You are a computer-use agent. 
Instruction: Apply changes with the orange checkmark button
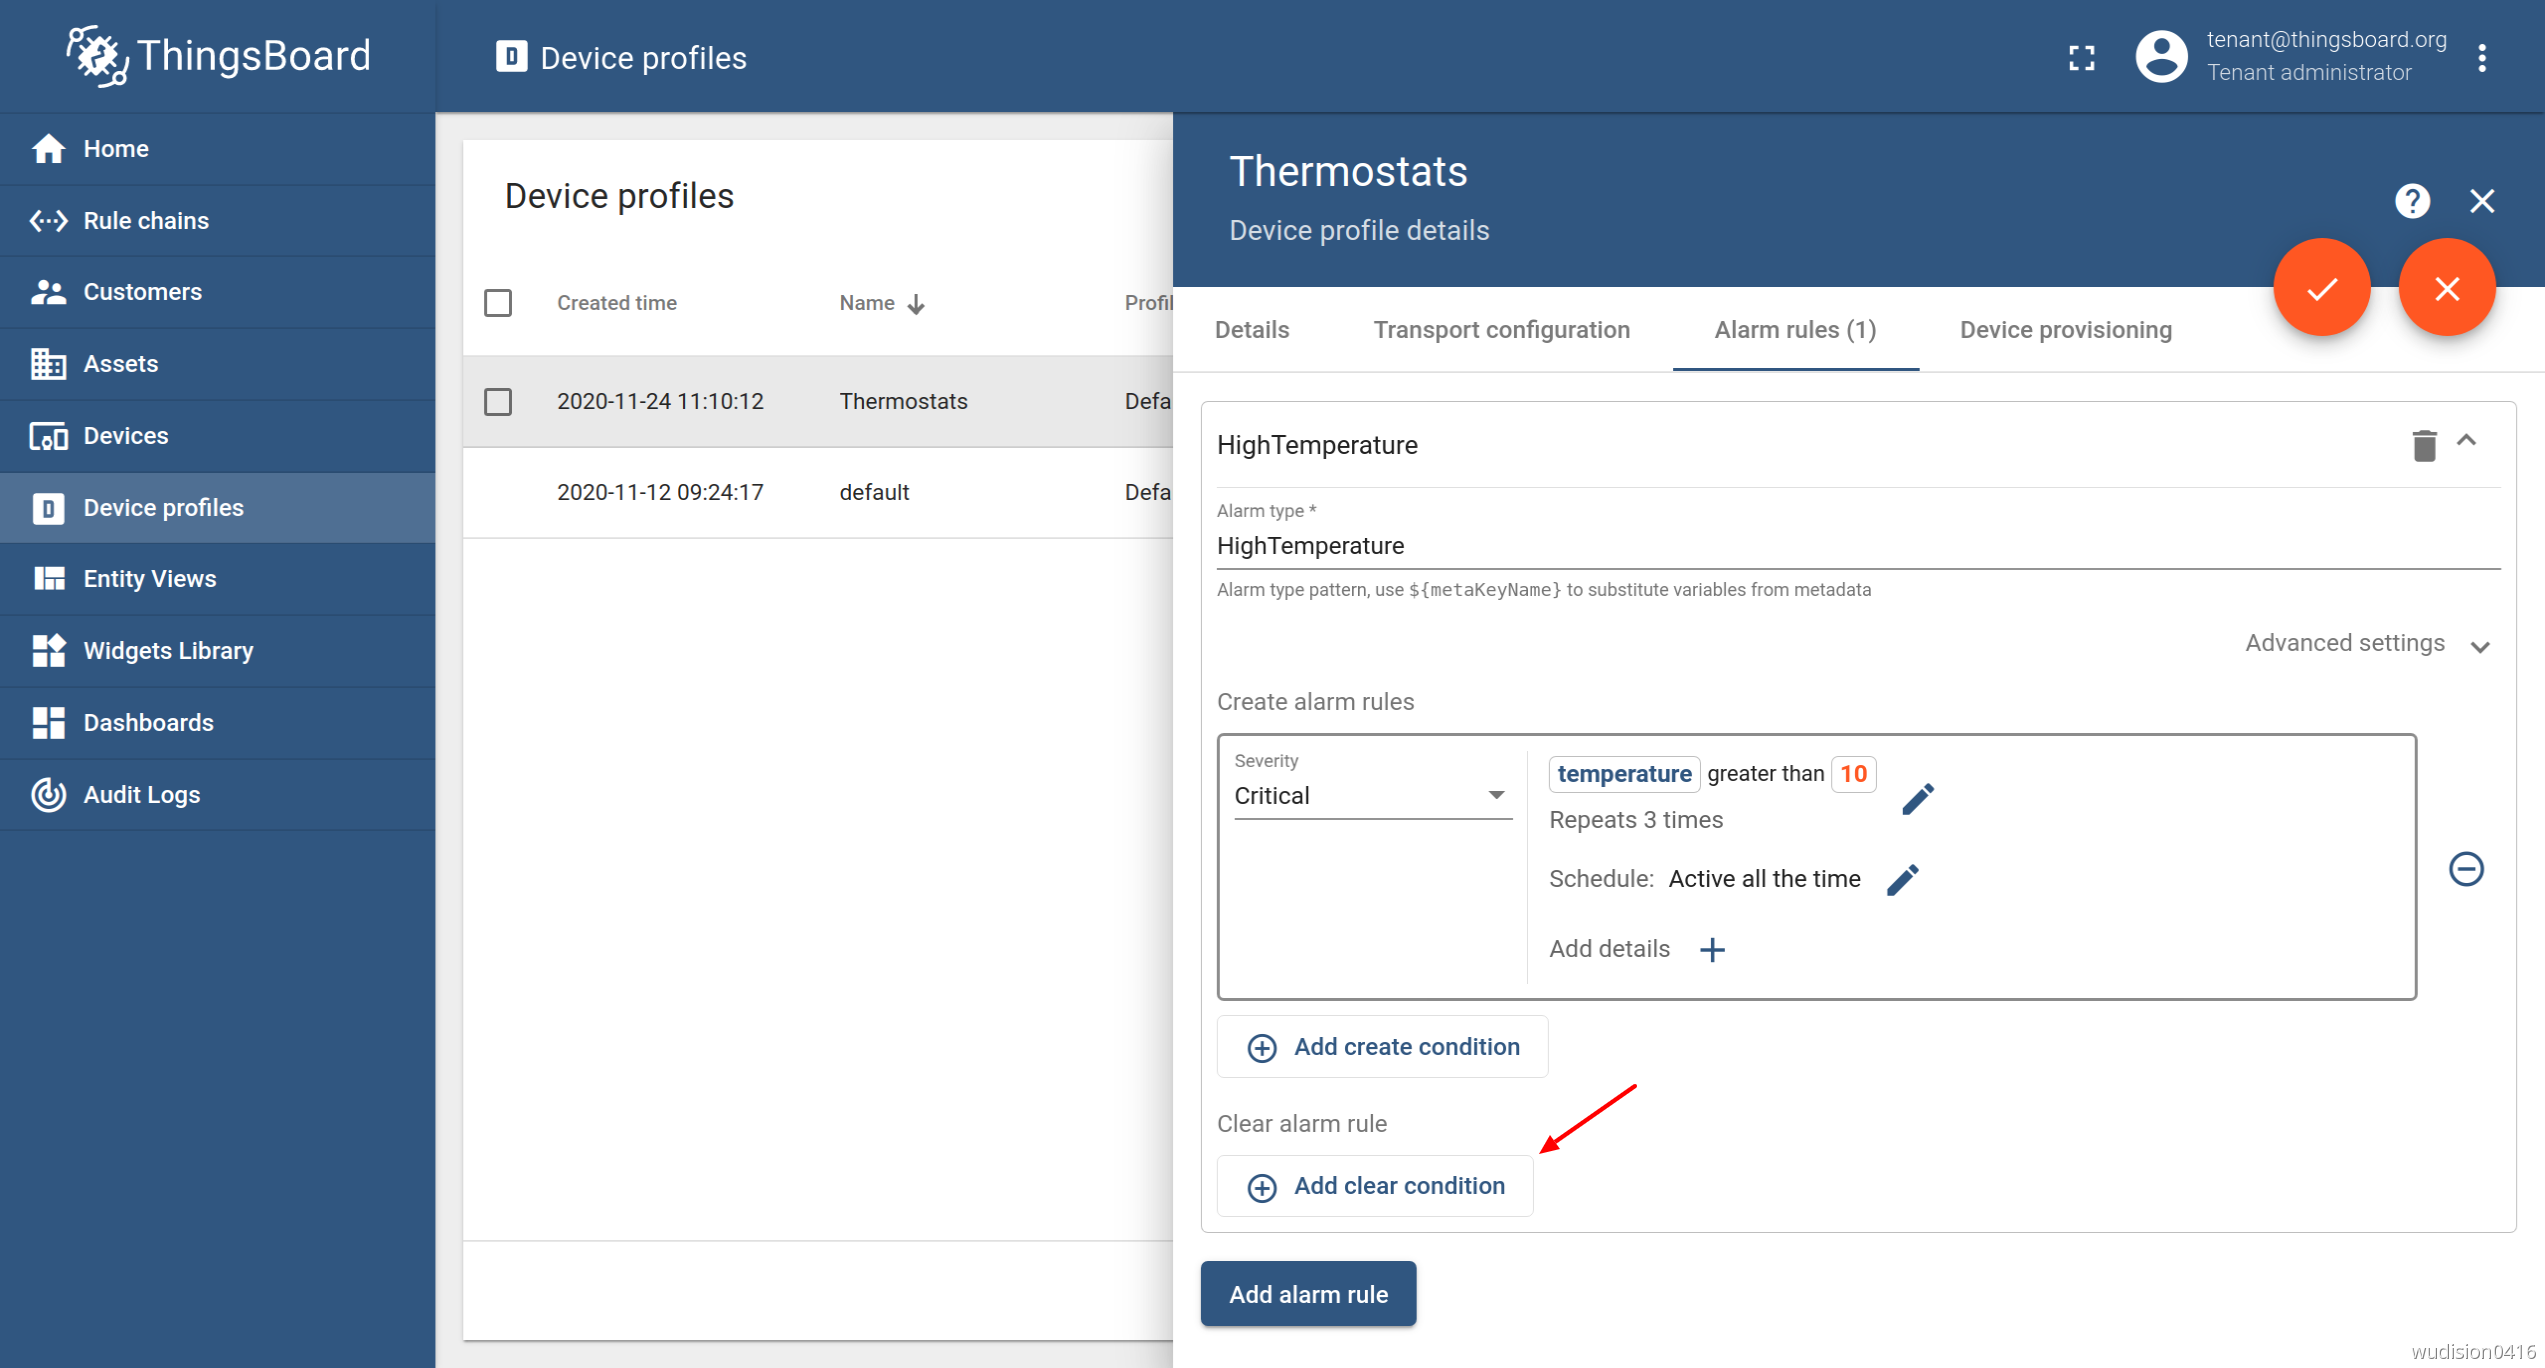(2321, 289)
